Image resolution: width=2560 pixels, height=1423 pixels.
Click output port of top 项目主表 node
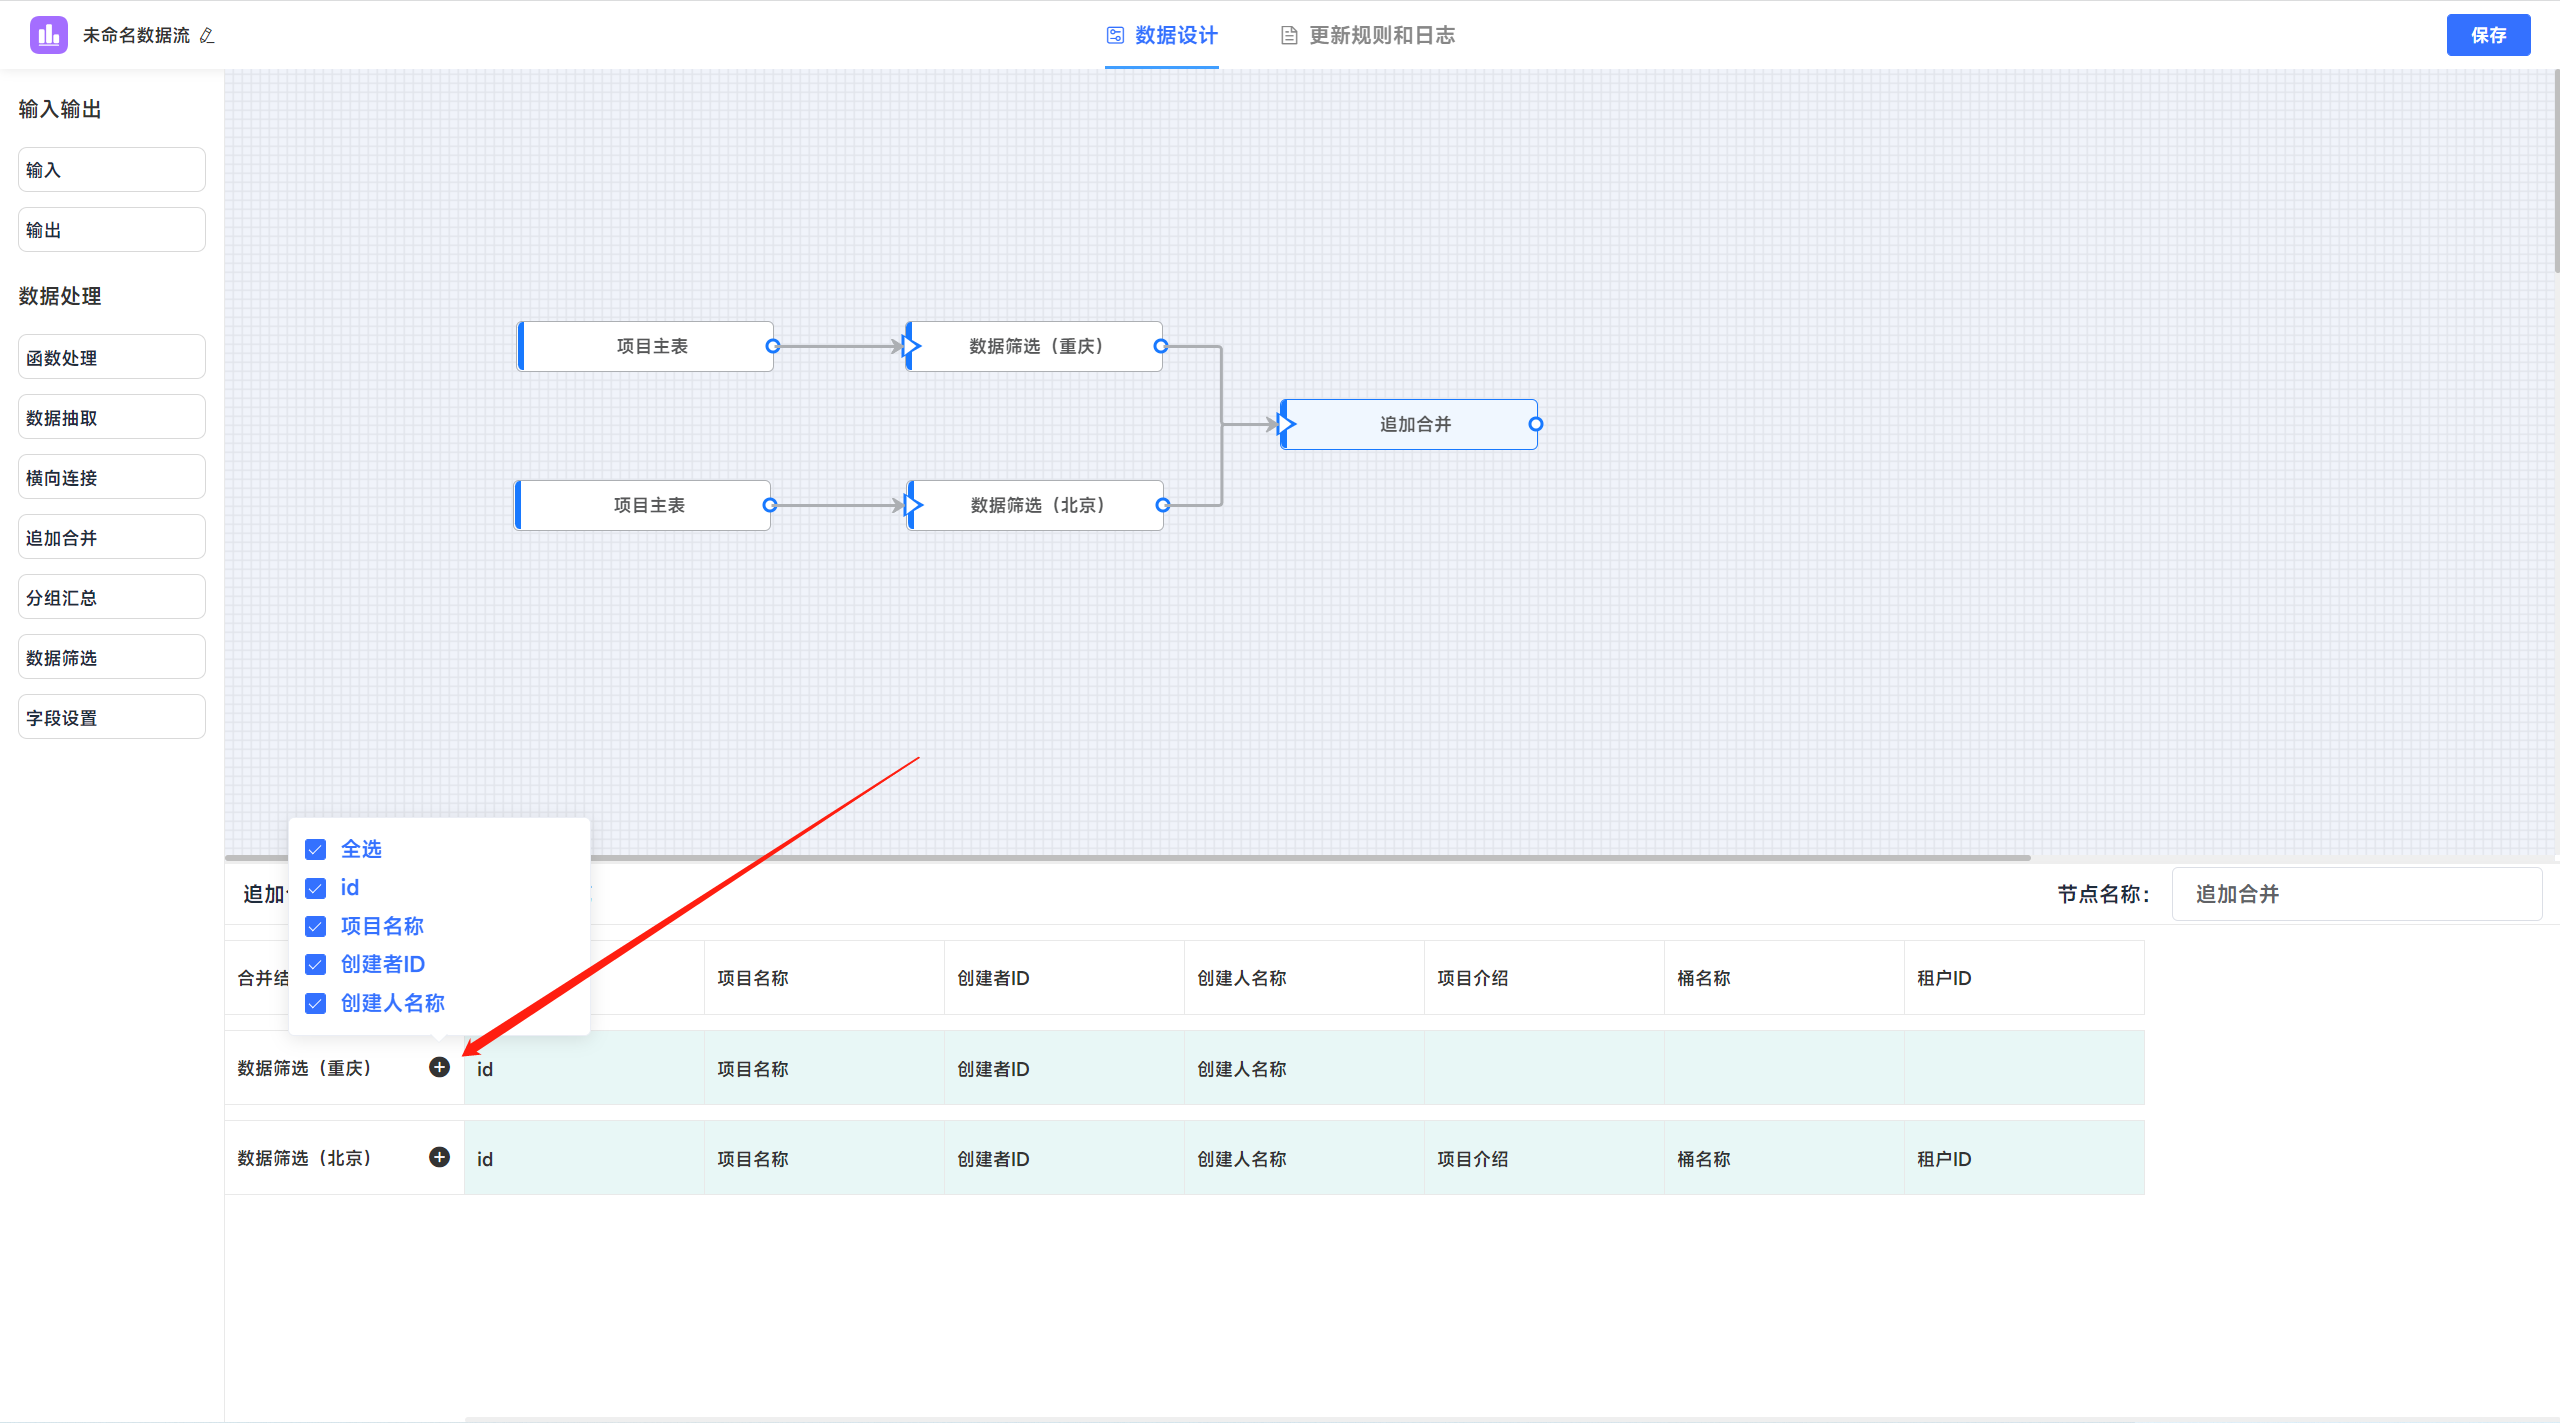(x=772, y=346)
